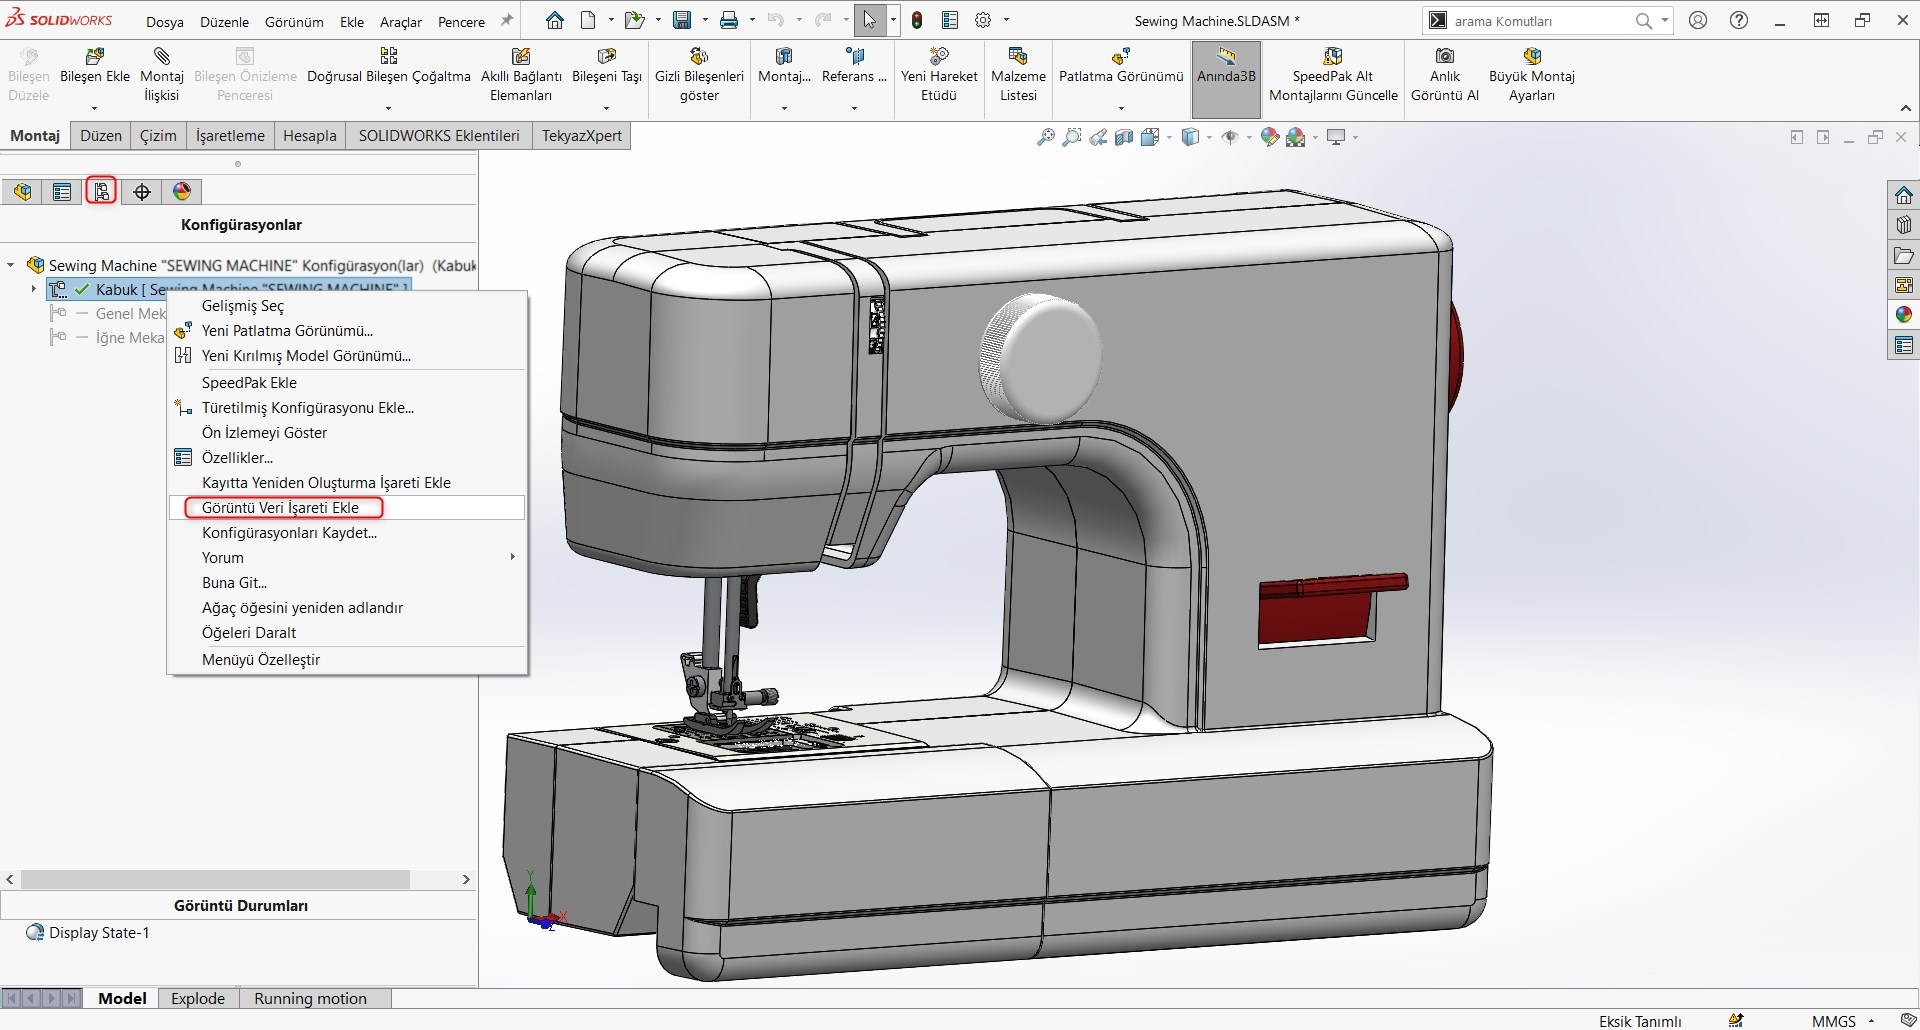Click the Bileşen Ekle icon
This screenshot has height=1030, width=1920.
(x=95, y=56)
